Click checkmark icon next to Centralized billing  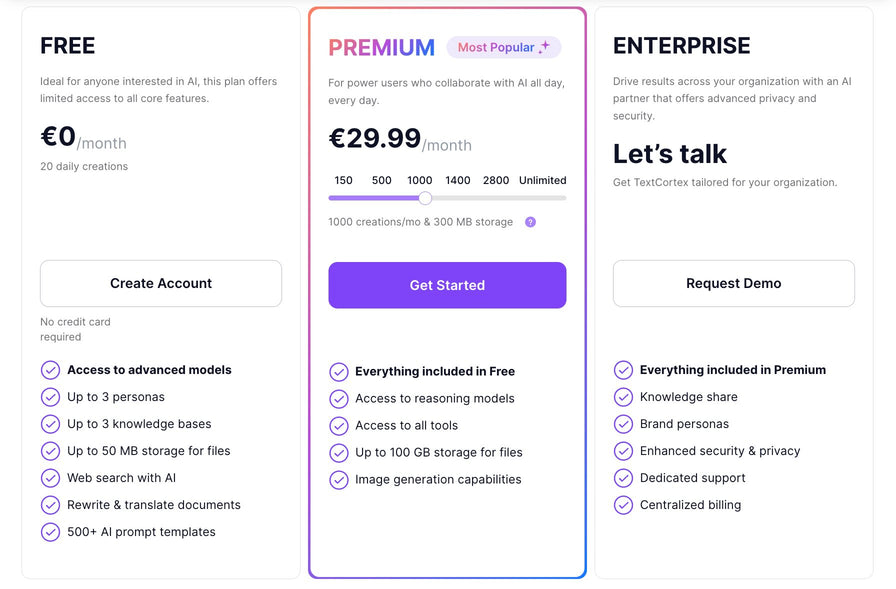[623, 505]
